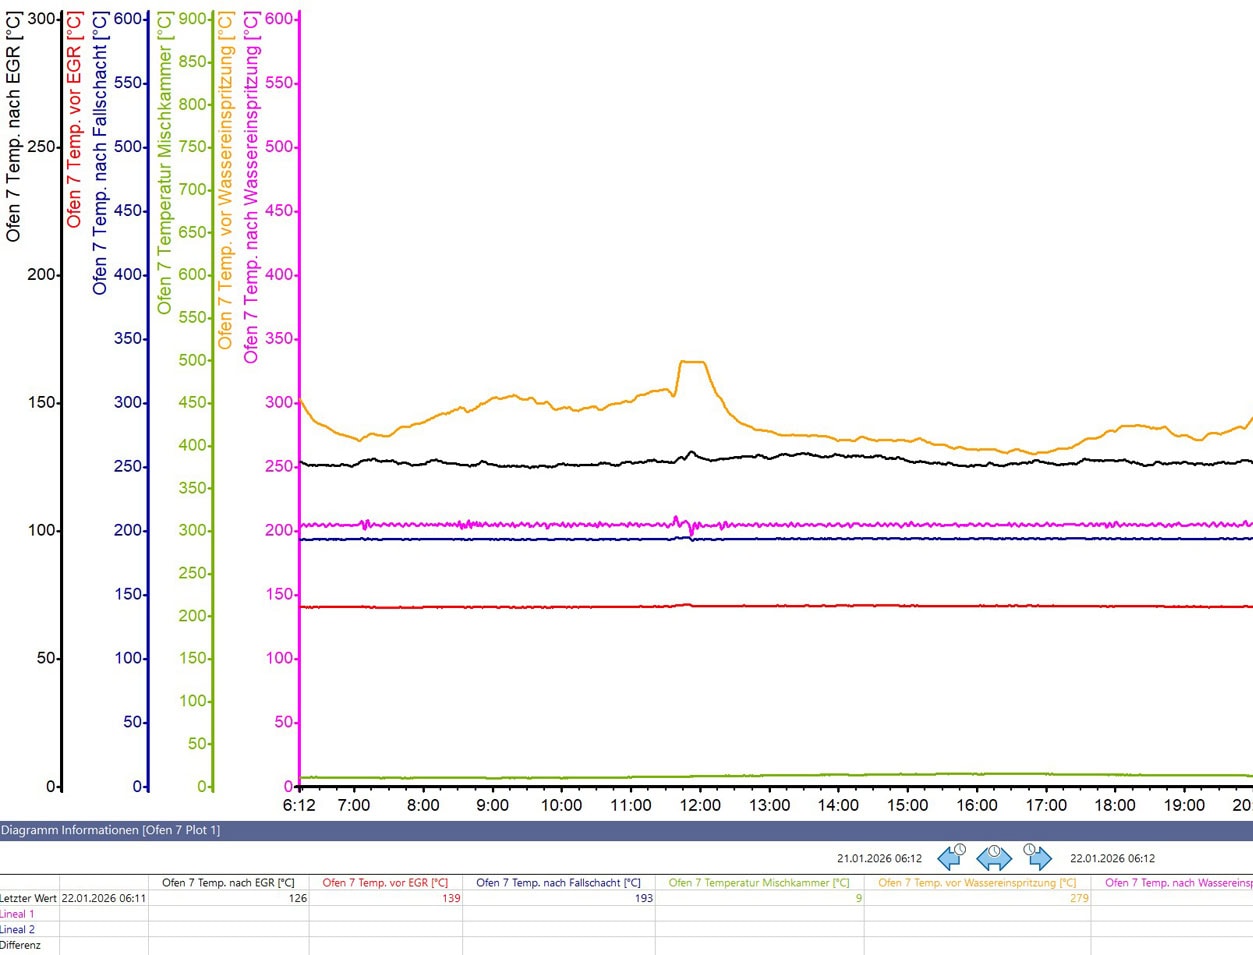Click the 'Diagramm Informationen [Ofen 7 Plot 1]' title bar
1253x955 pixels.
(x=626, y=830)
